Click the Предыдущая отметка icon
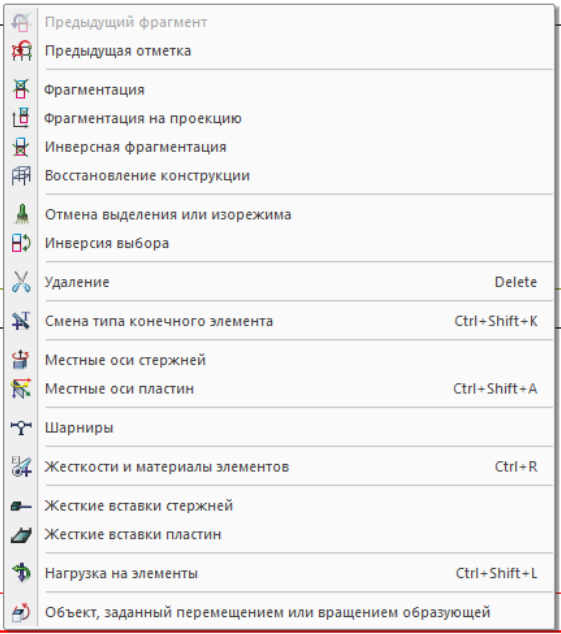561x634 pixels. pyautogui.click(x=21, y=51)
